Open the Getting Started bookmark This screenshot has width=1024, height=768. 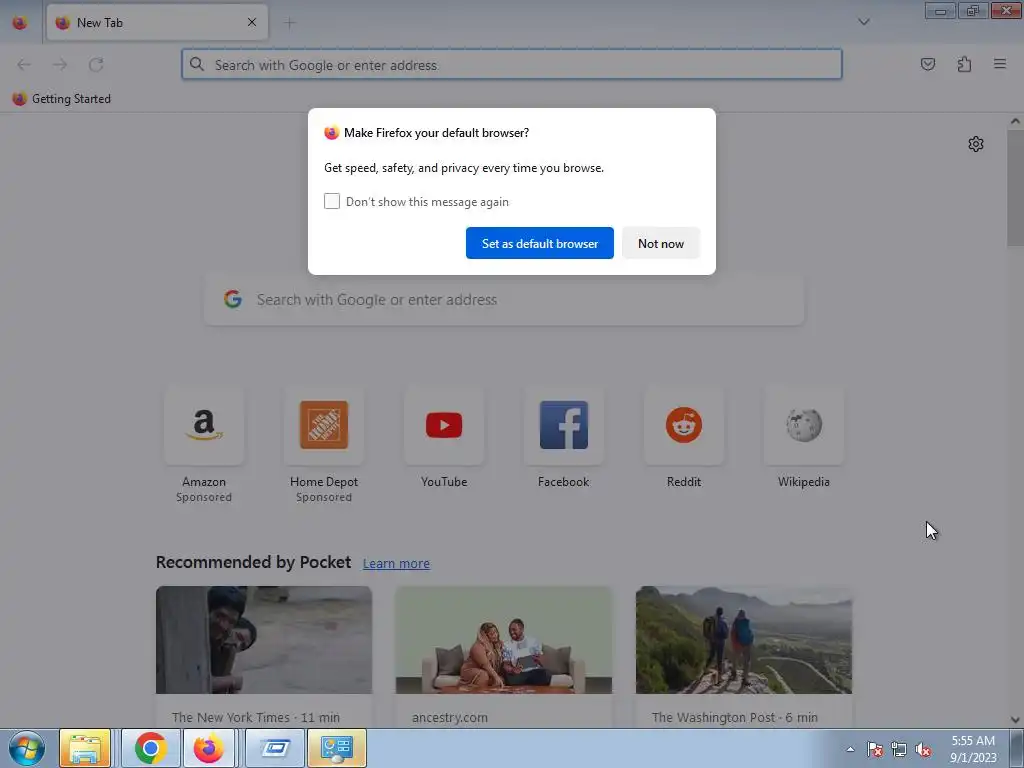pos(61,99)
